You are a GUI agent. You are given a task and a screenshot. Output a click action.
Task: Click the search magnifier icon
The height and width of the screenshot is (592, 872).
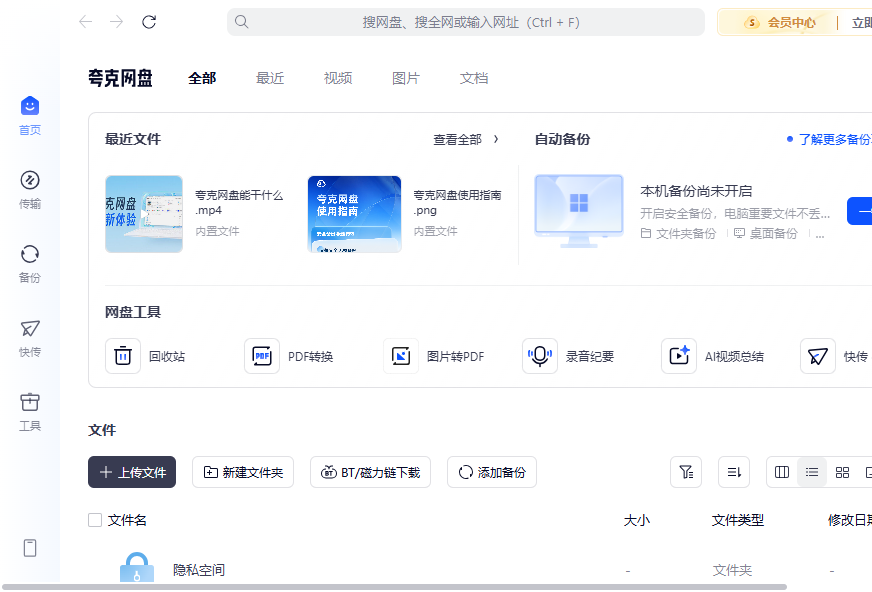tap(241, 22)
